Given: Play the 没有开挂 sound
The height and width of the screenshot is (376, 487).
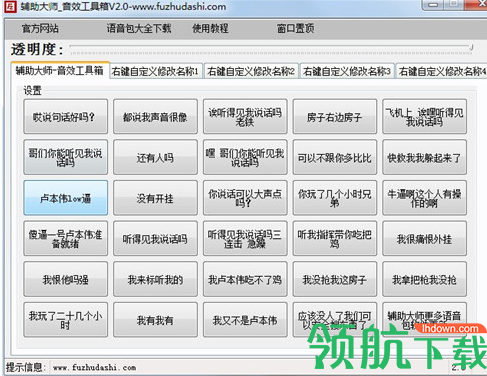Looking at the screenshot, I should [155, 198].
